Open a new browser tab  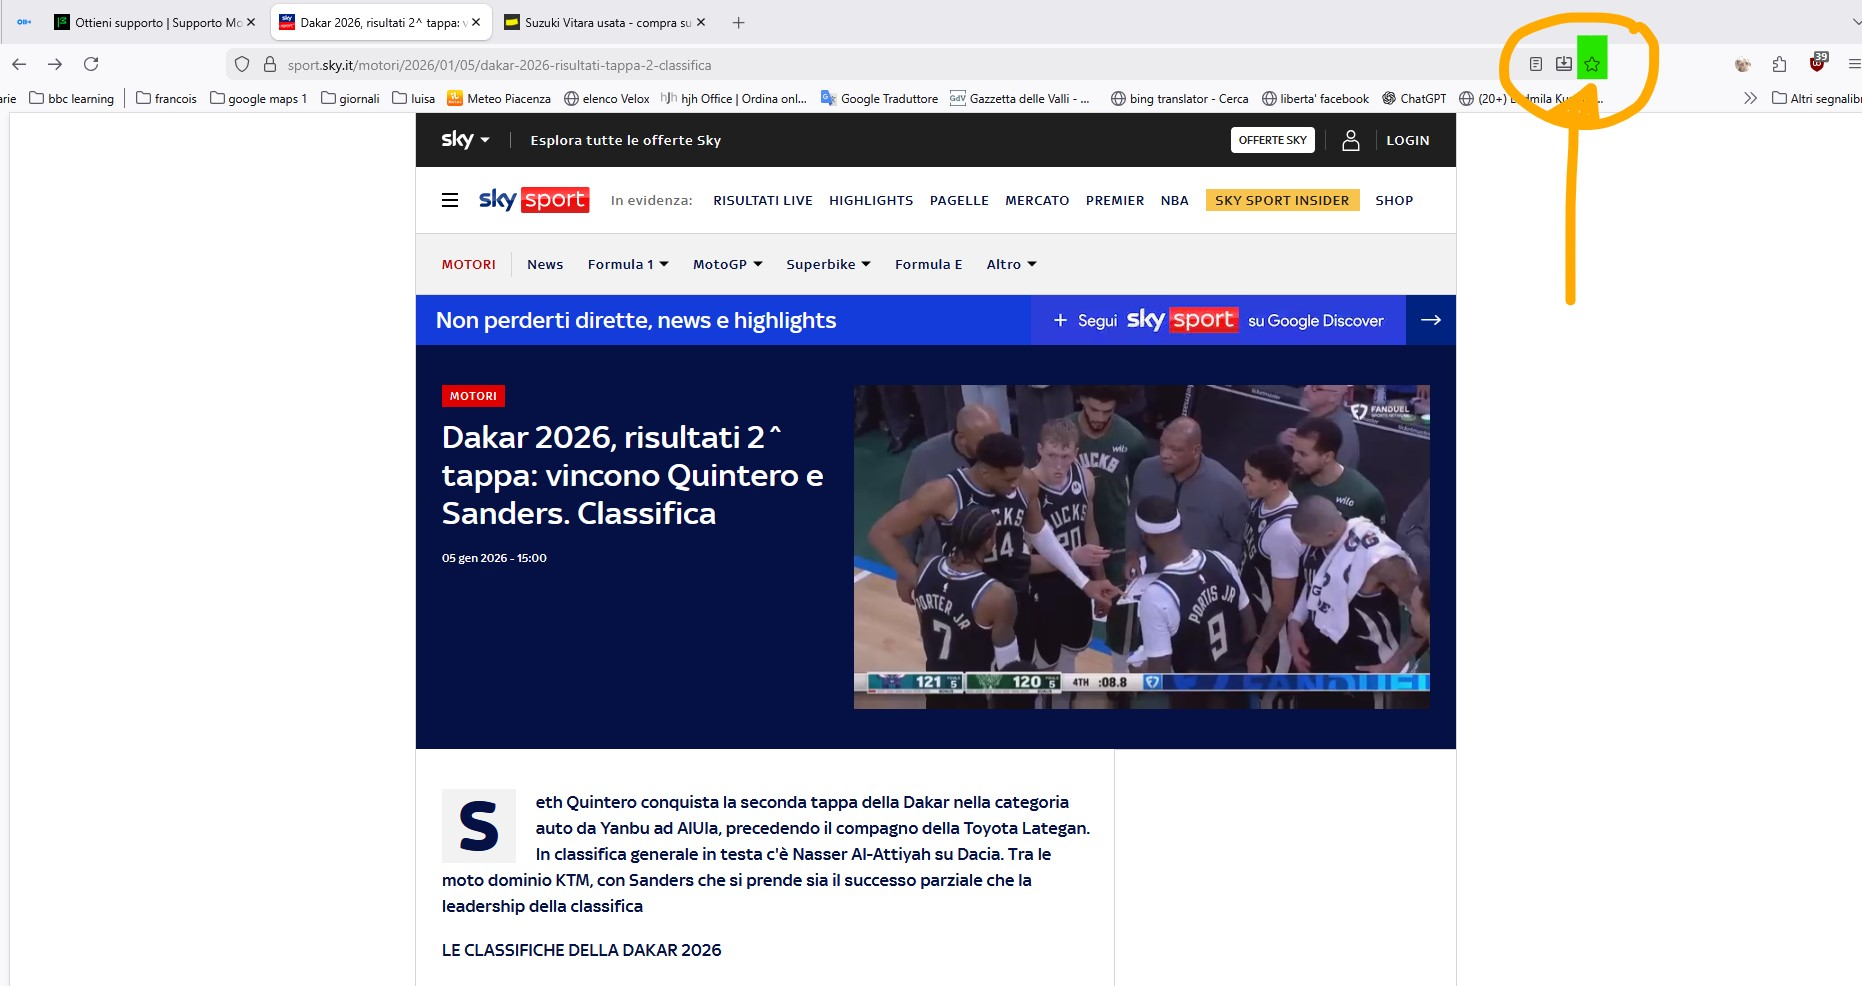pyautogui.click(x=738, y=22)
